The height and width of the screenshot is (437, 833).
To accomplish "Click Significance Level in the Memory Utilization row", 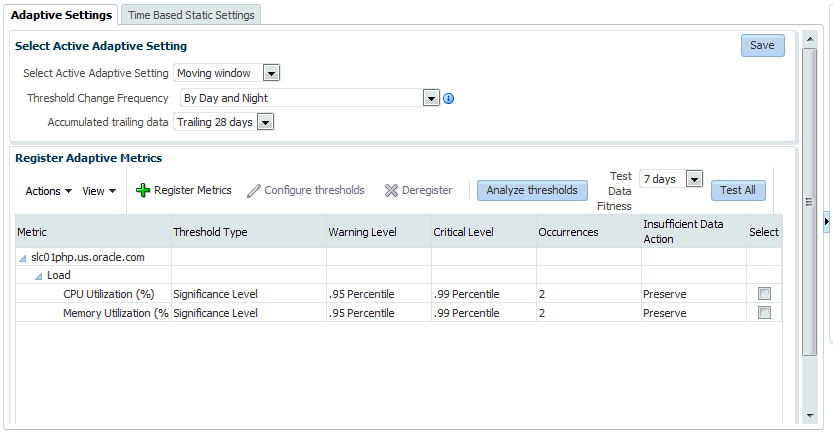I will pos(215,313).
